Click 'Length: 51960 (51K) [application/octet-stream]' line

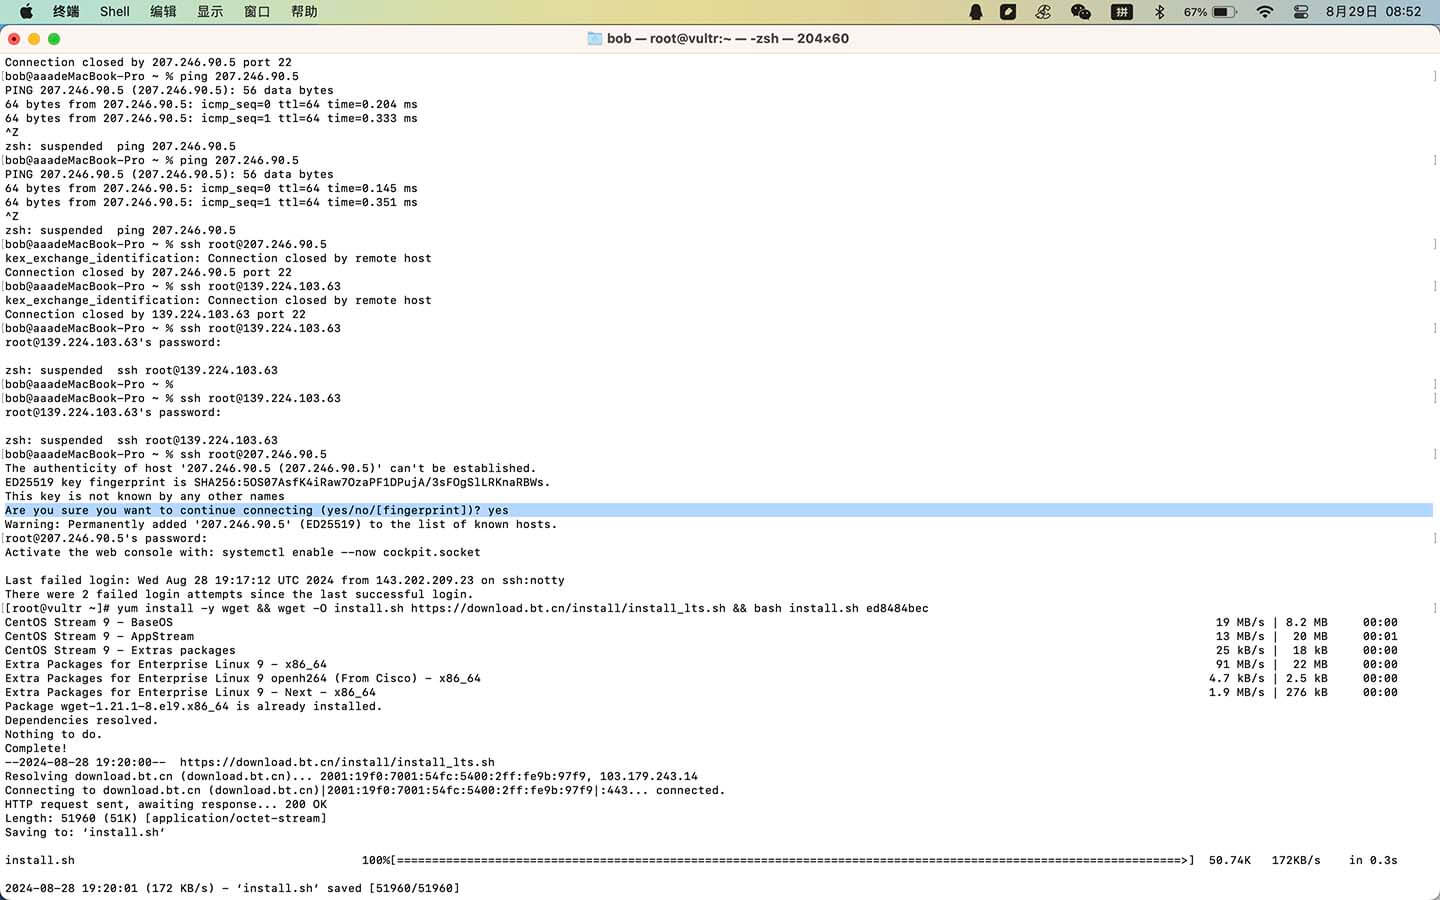point(166,818)
